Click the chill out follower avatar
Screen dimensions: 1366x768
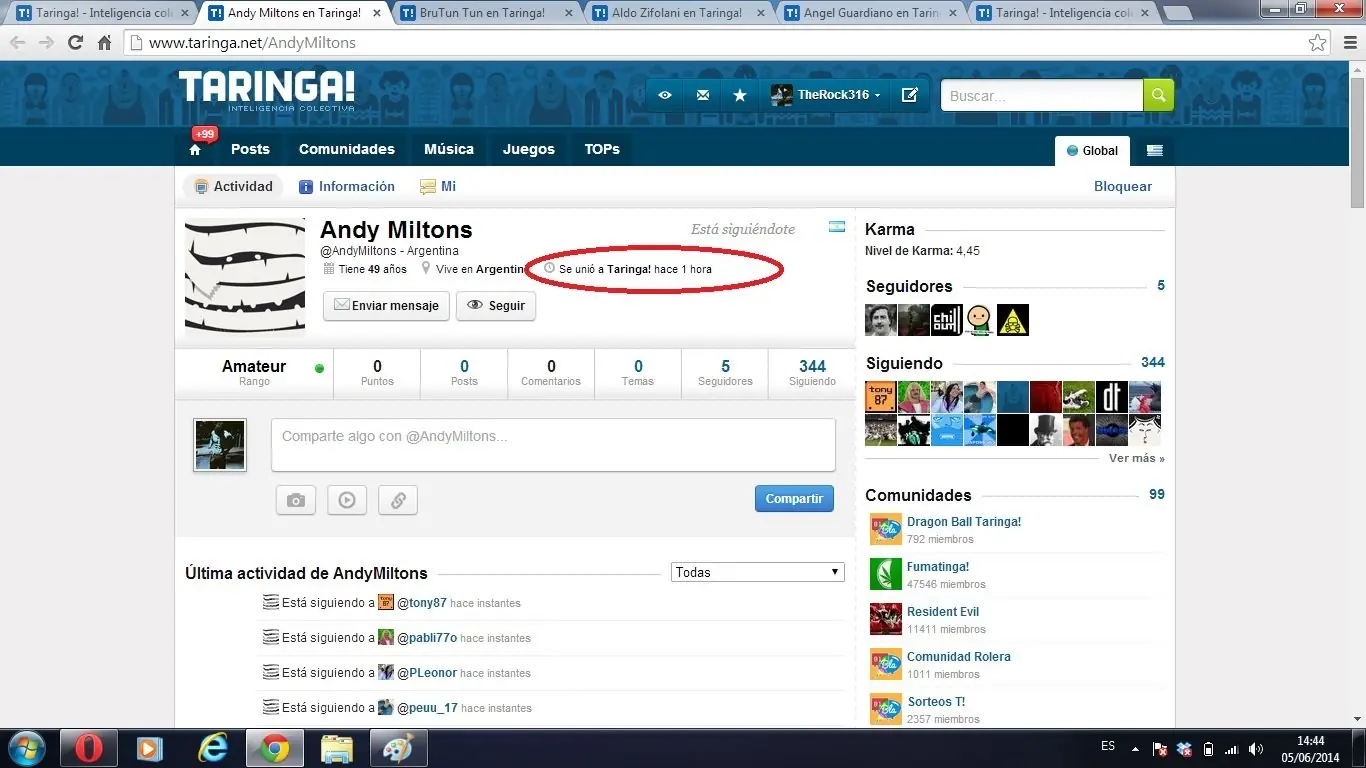click(947, 320)
